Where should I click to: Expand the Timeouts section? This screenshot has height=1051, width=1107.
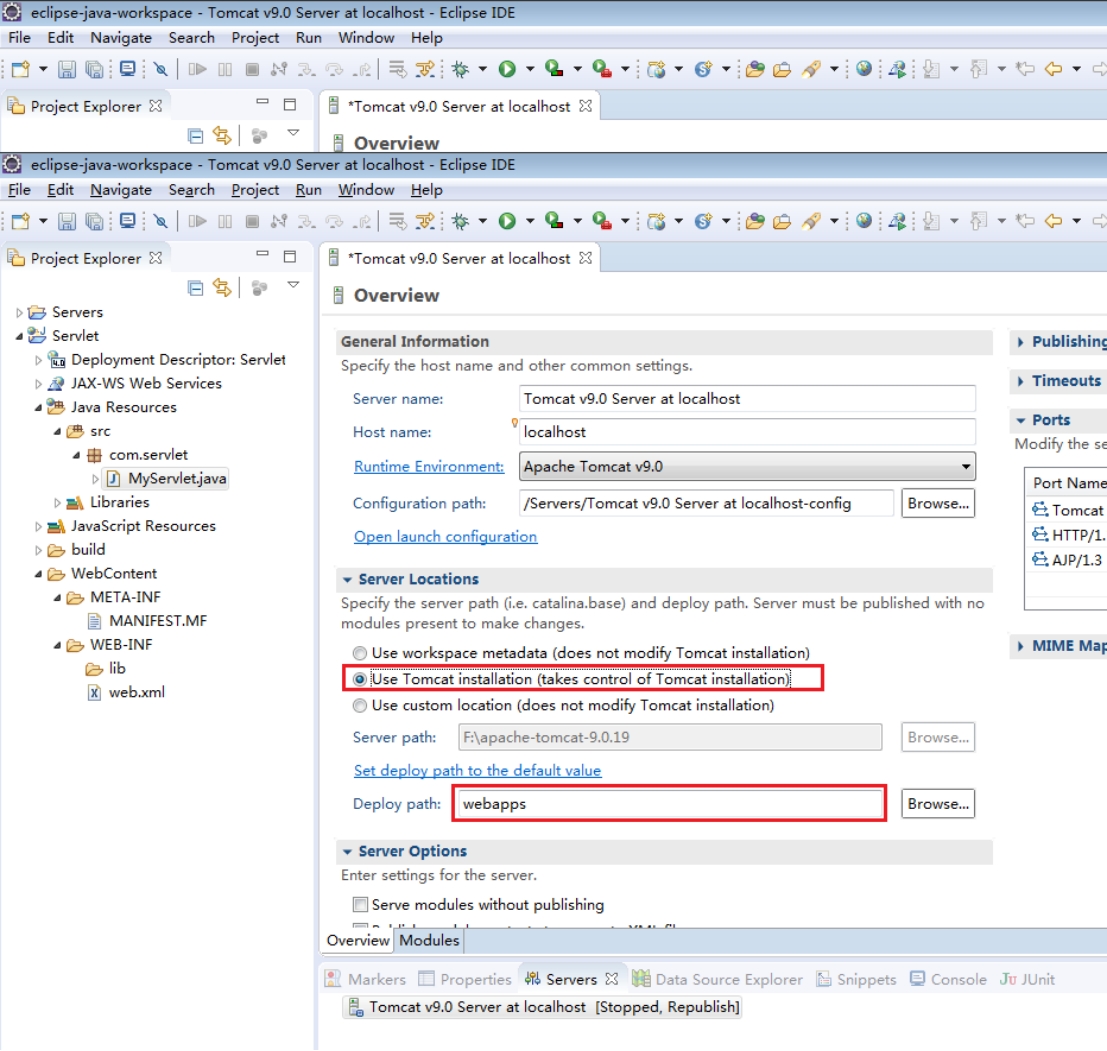tap(1020, 381)
